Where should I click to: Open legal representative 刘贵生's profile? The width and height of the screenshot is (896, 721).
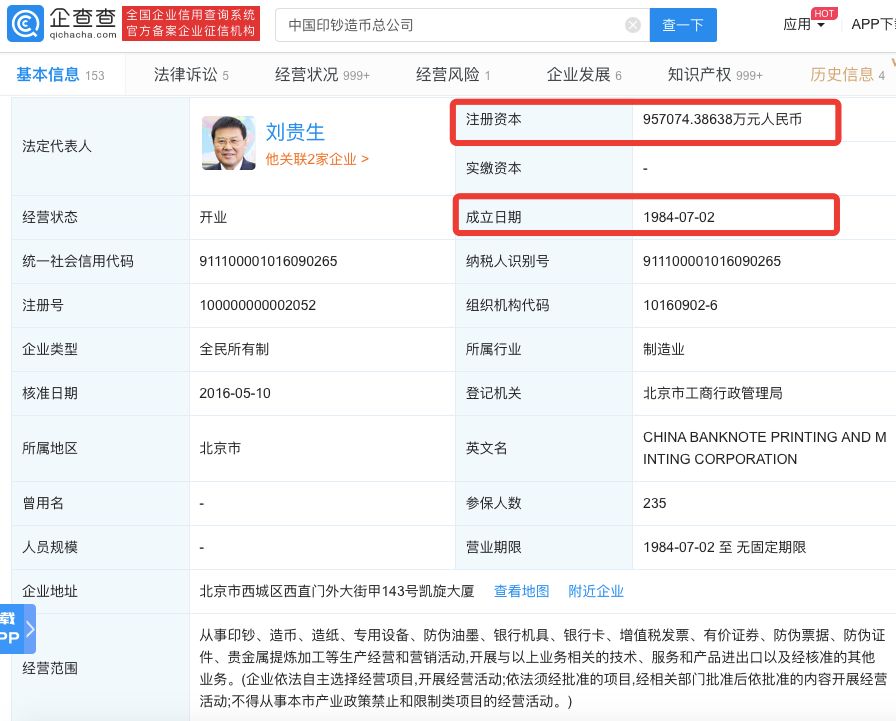pyautogui.click(x=295, y=131)
